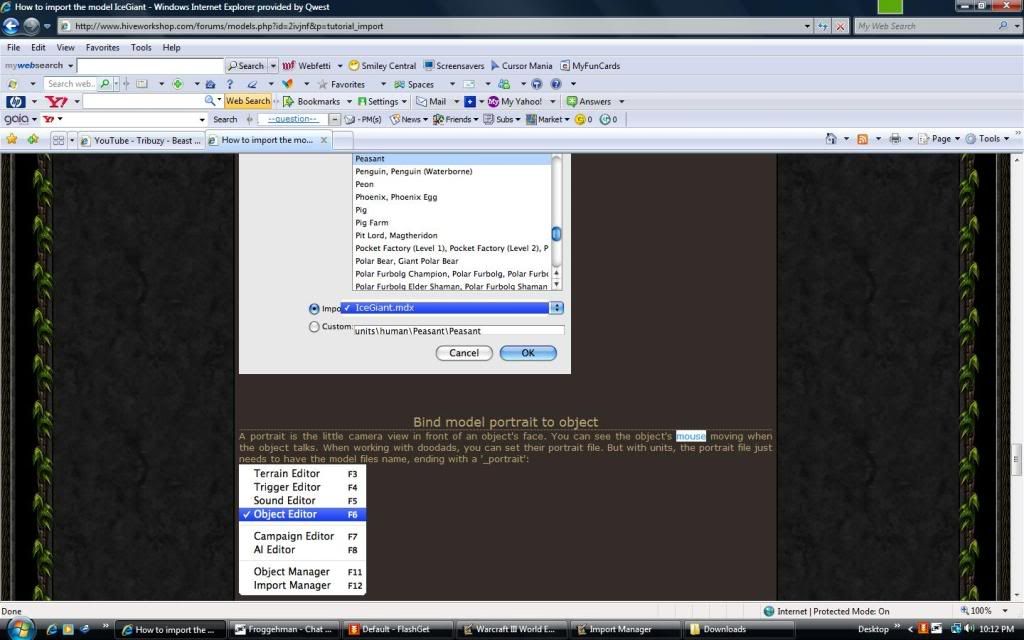1024x640 pixels.
Task: Click the Add to Favorites icon
Action: (x=33, y=139)
